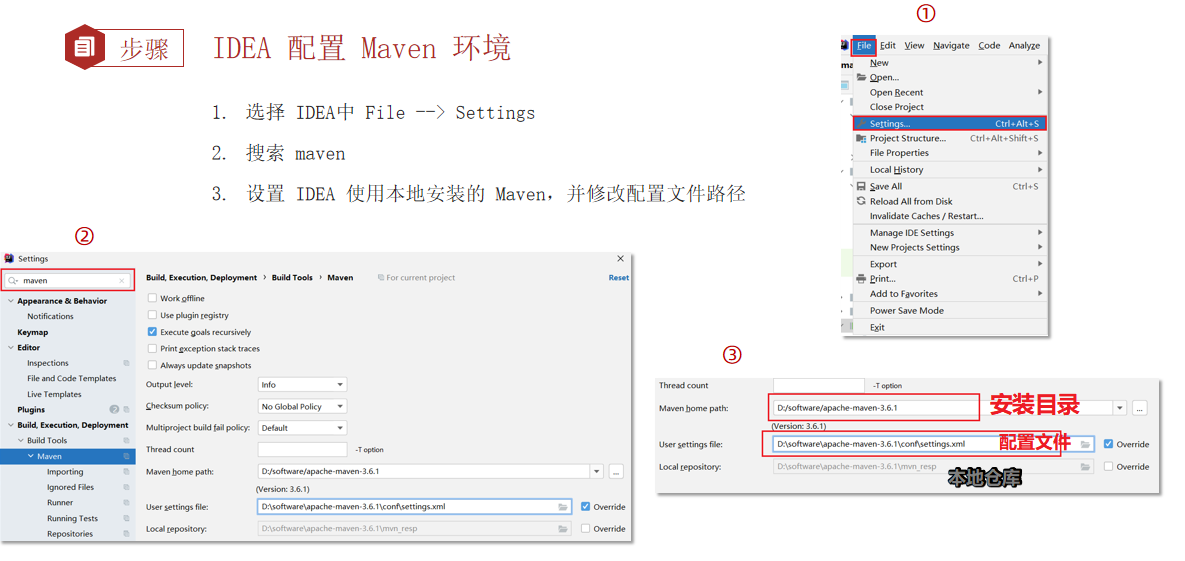Open the Analyze menu

point(1024,45)
